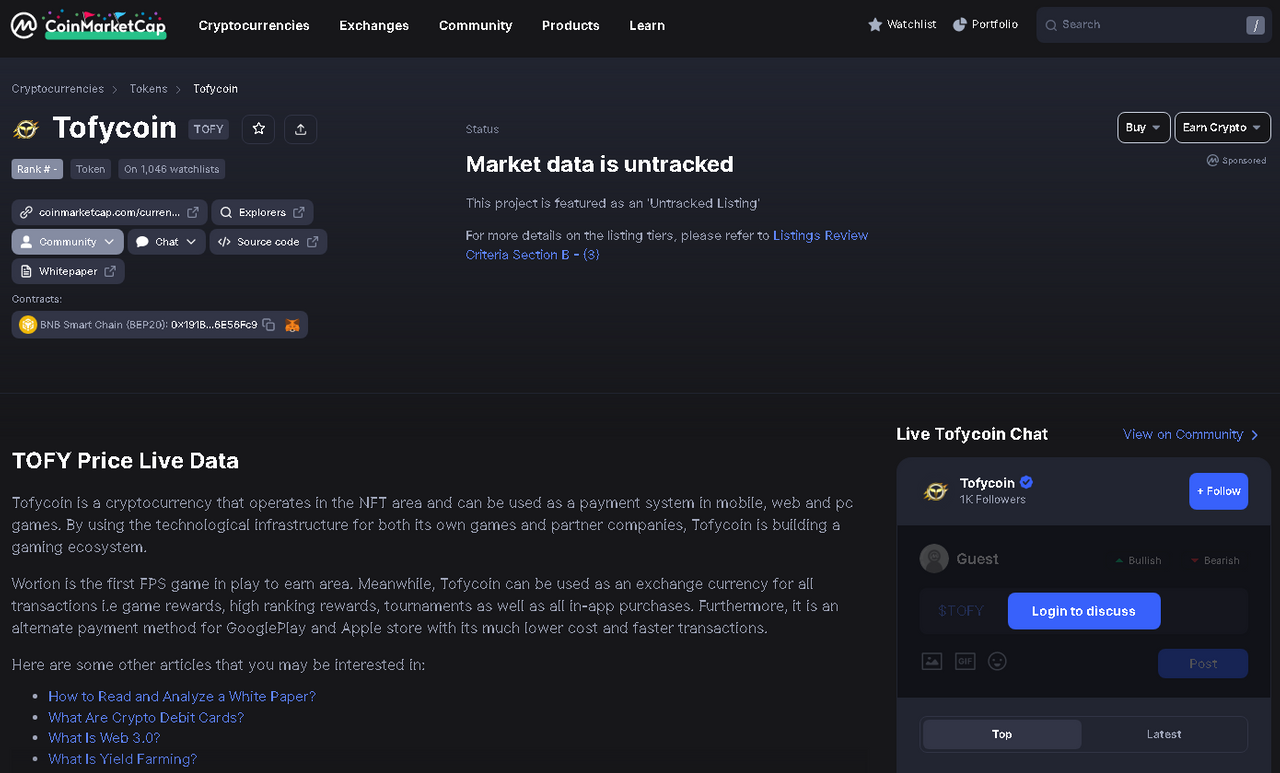Expand the Community dropdown
Image resolution: width=1280 pixels, height=773 pixels.
click(x=68, y=242)
